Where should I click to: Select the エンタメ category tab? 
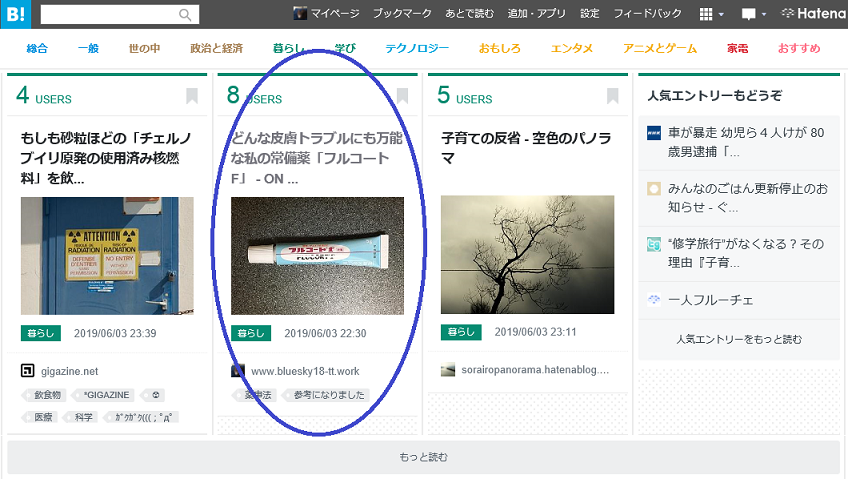[572, 49]
